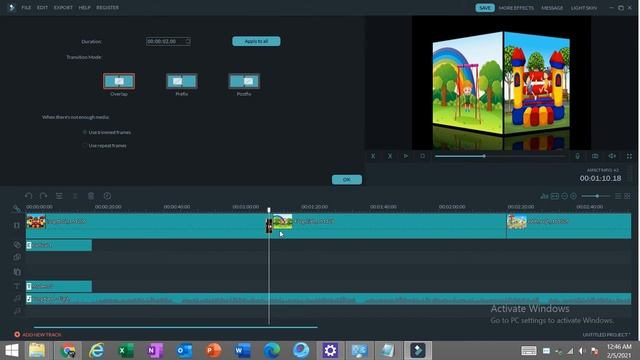Redo the timeline action
640x360 pixels.
[x=43, y=196]
